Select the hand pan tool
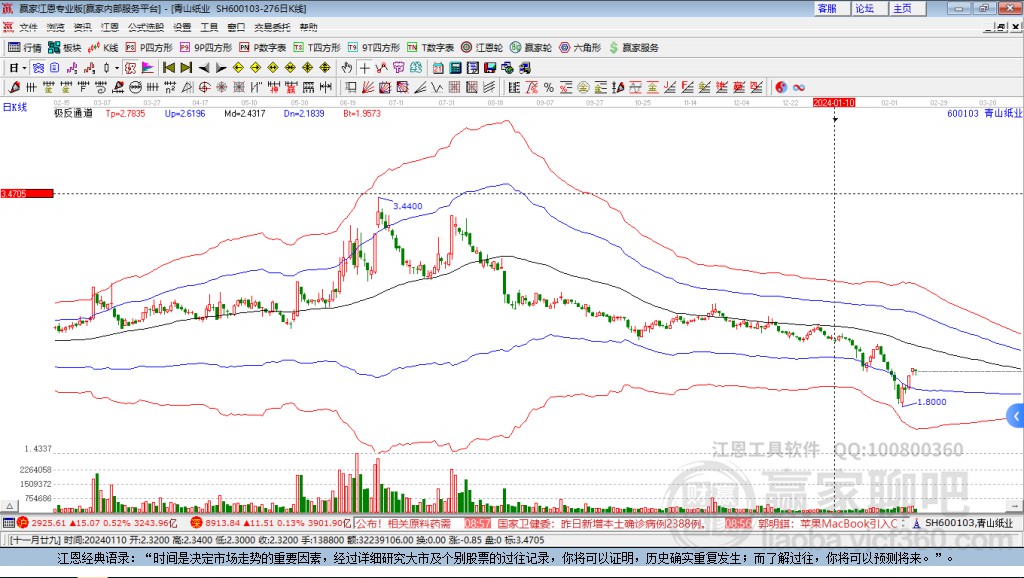Screen dimensions: 1024x578 pos(347,67)
